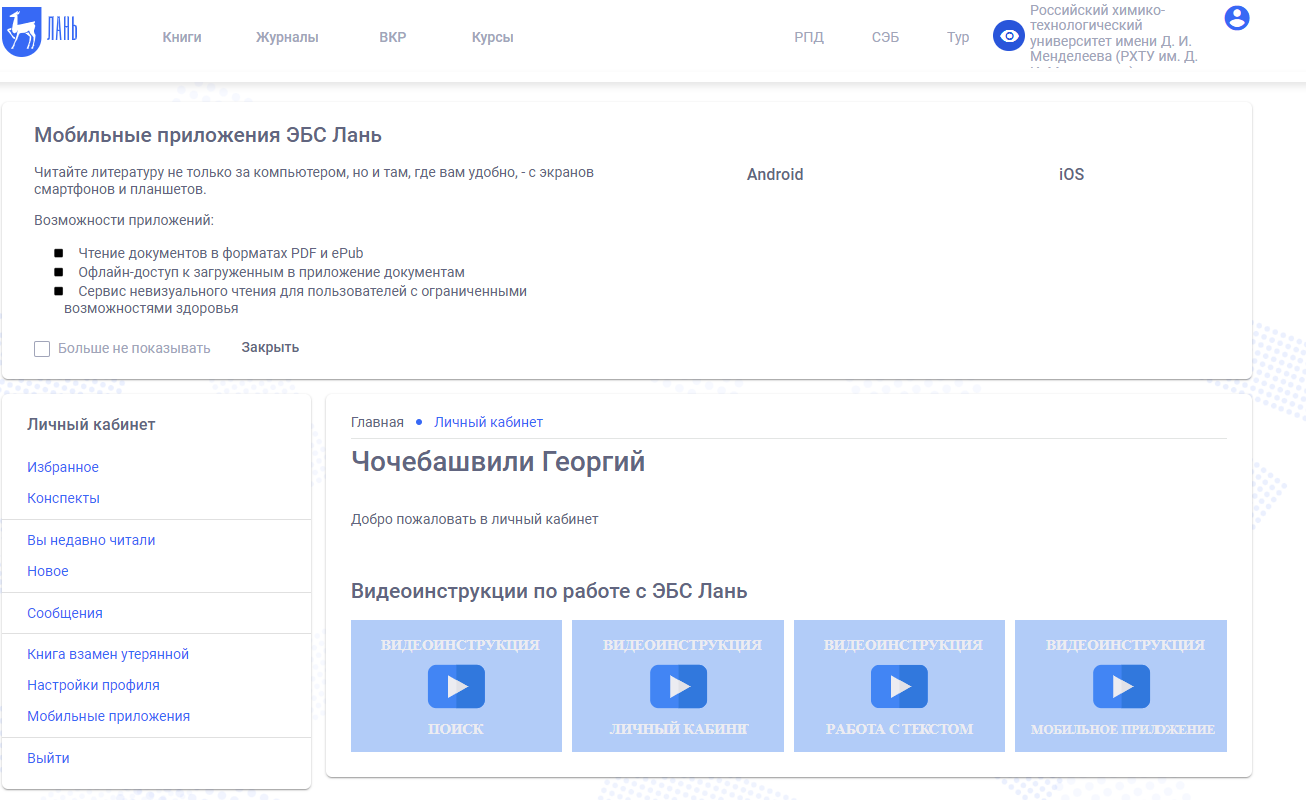This screenshot has width=1306, height=800.
Task: Open Вы недавно читали list
Action: click(91, 540)
